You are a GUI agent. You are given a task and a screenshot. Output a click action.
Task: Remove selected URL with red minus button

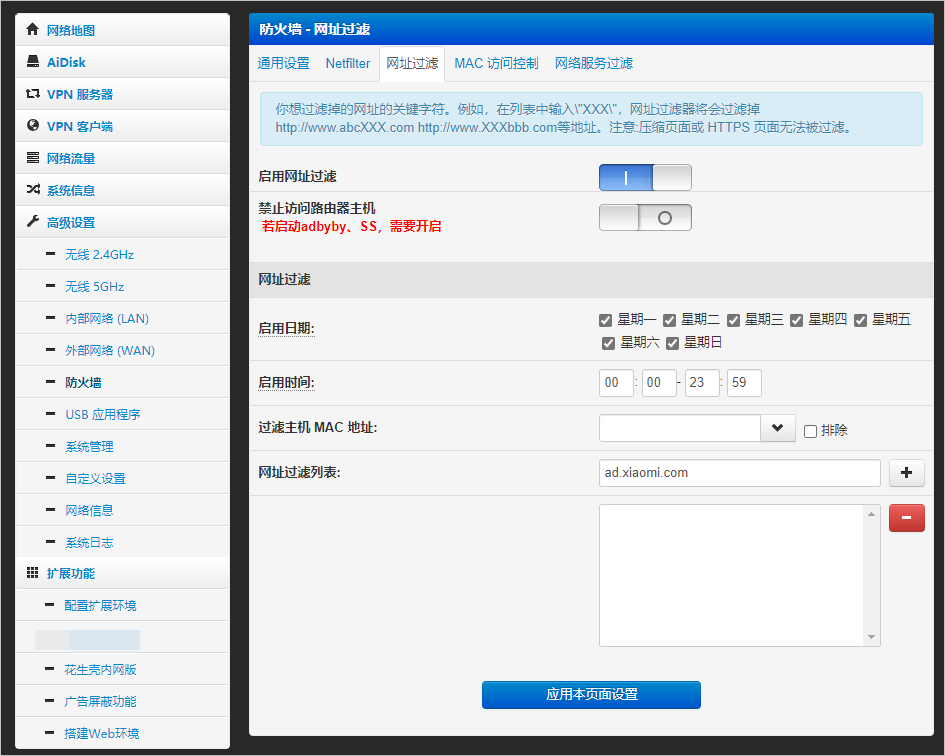click(906, 518)
